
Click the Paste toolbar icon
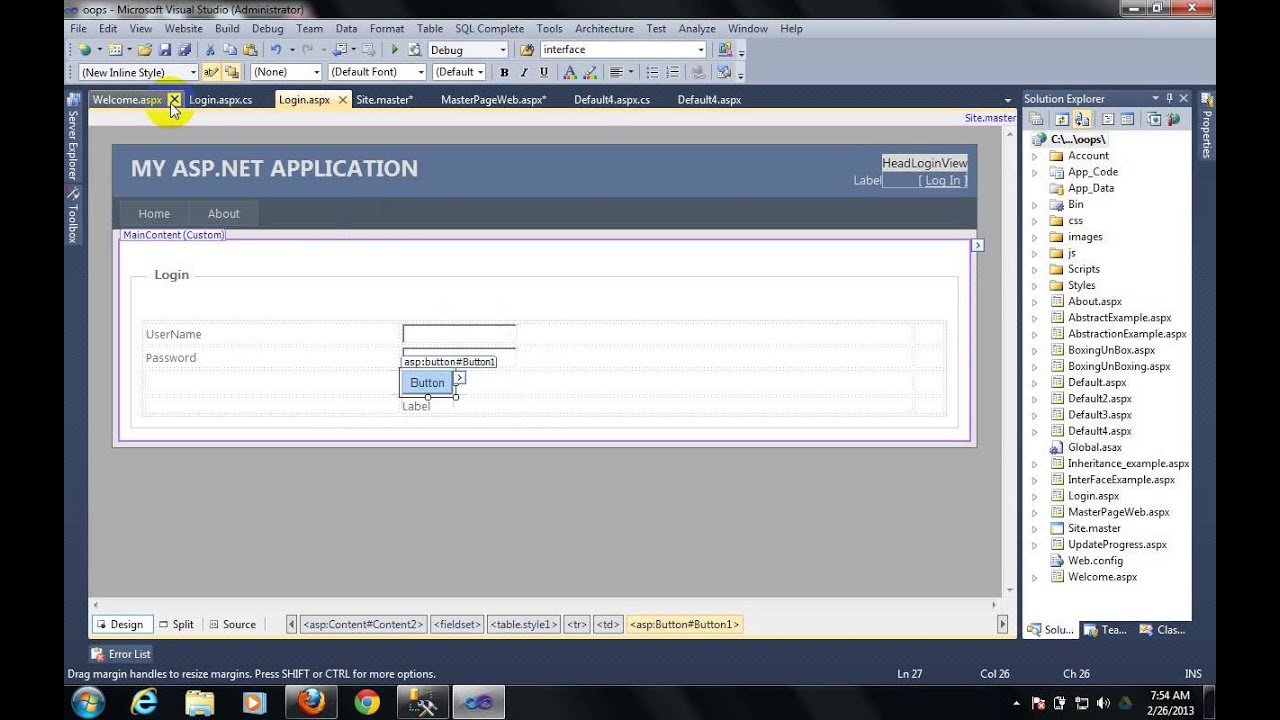(x=248, y=50)
